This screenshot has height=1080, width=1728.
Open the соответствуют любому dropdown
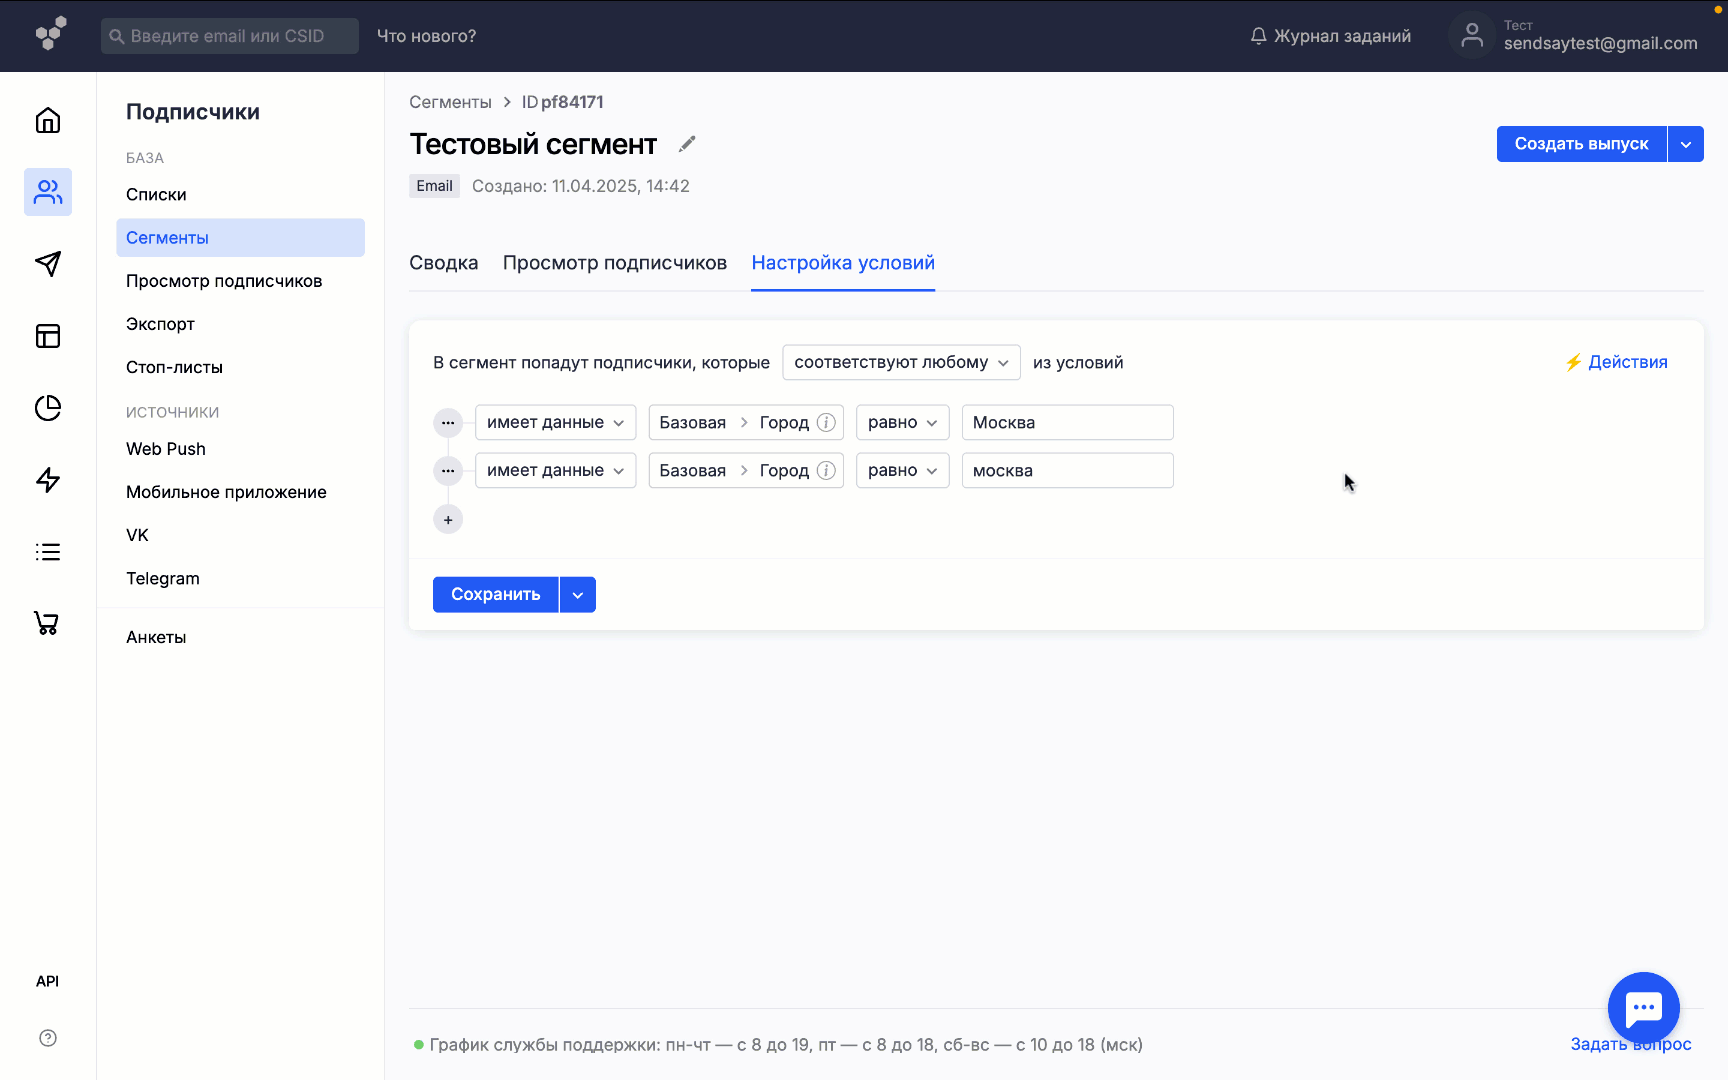pyautogui.click(x=899, y=362)
